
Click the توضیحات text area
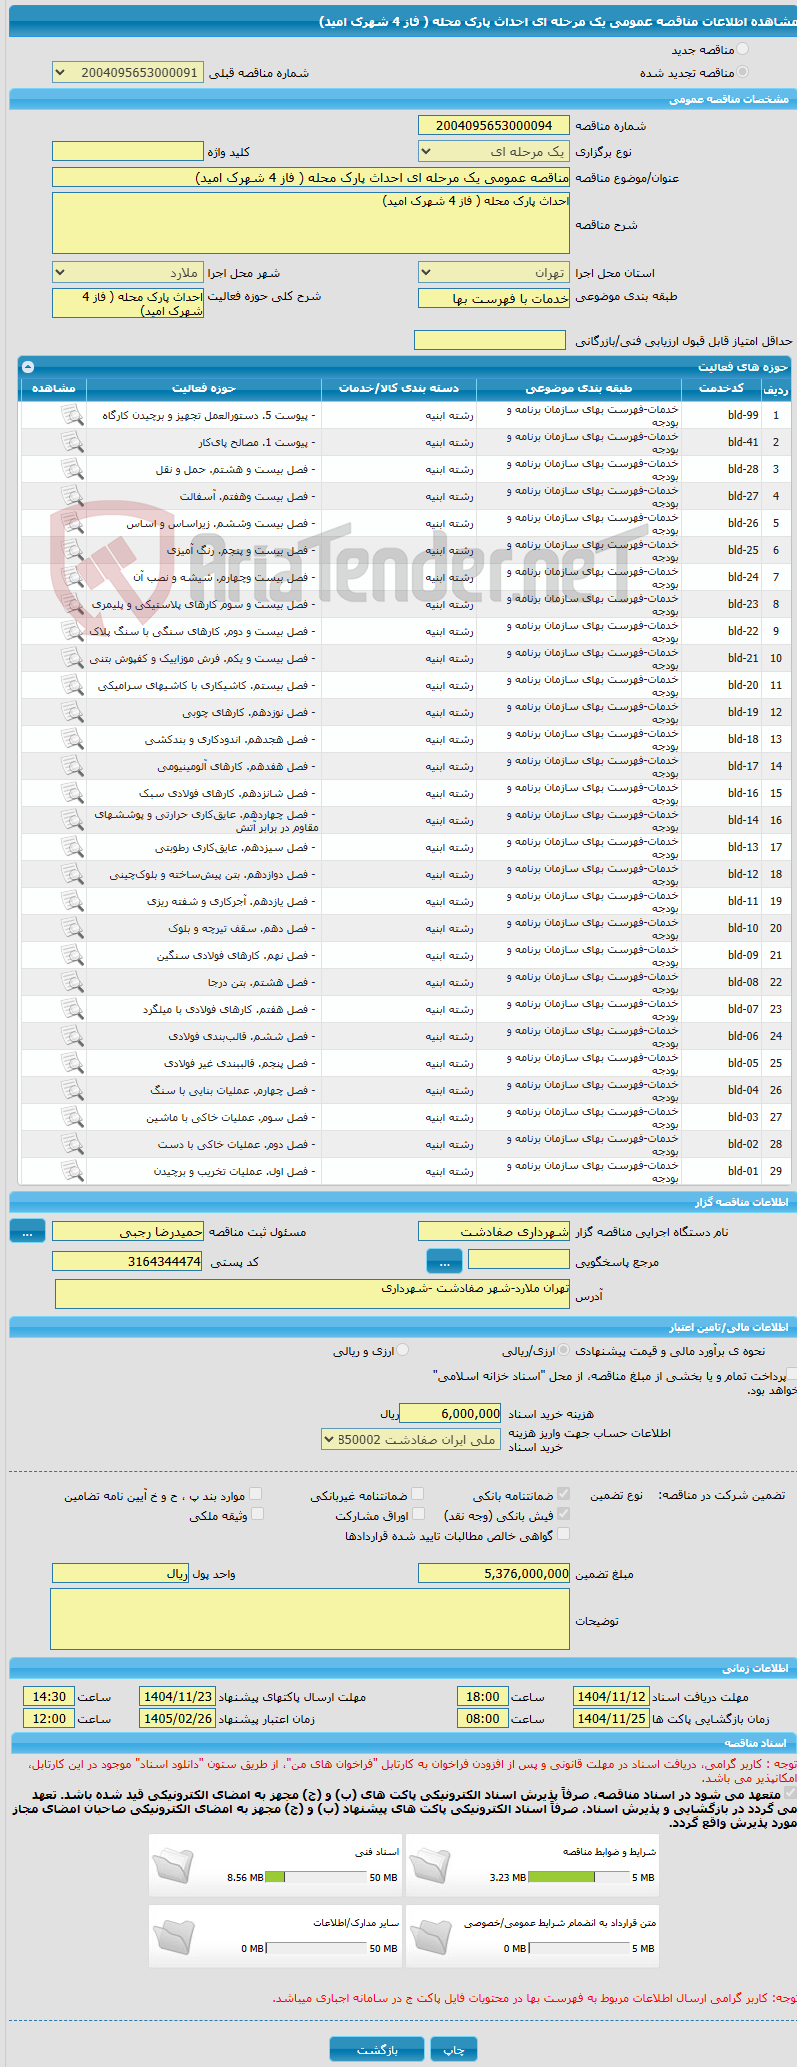[310, 1619]
